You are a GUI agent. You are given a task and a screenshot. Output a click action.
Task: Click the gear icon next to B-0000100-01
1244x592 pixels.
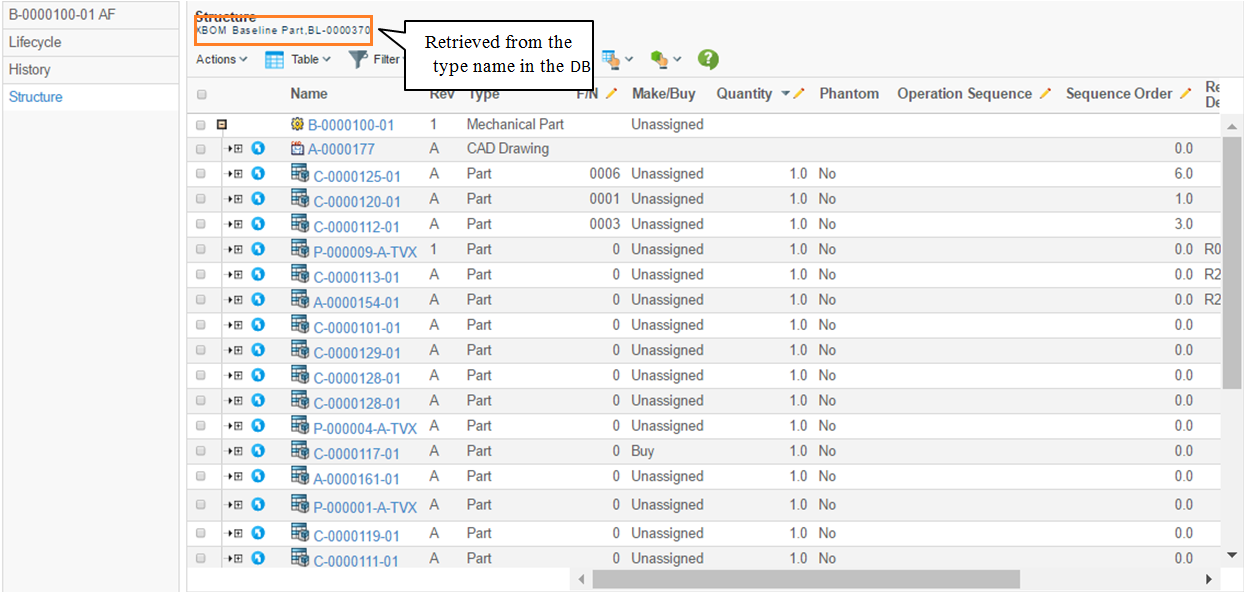point(297,125)
